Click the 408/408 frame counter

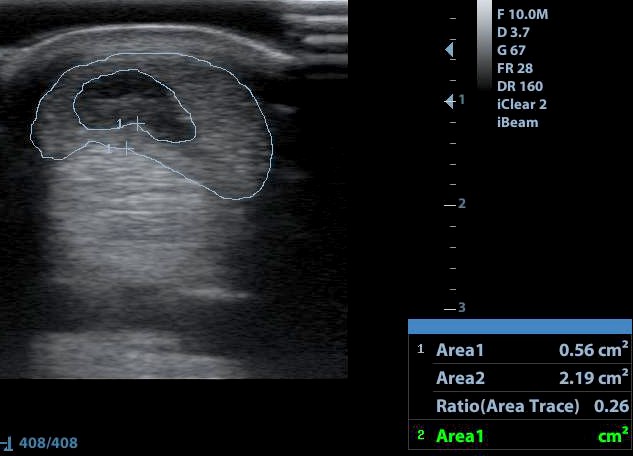coord(47,442)
